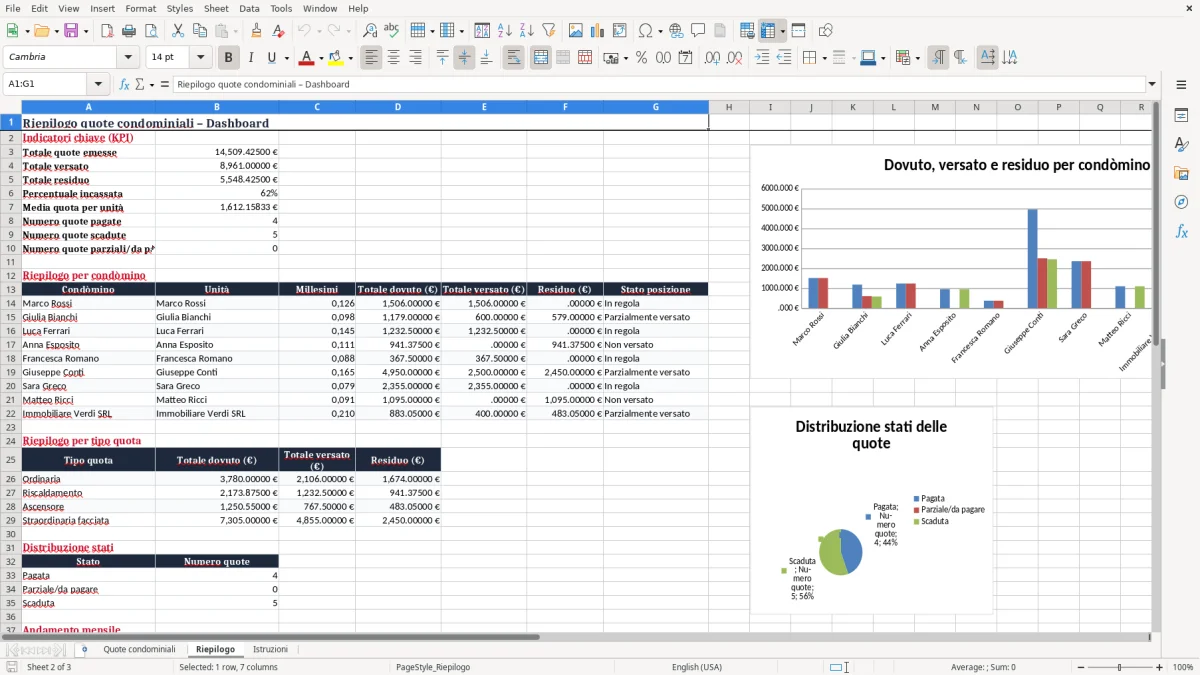
Task: Click the zoom slider handle
Action: pyautogui.click(x=1119, y=667)
